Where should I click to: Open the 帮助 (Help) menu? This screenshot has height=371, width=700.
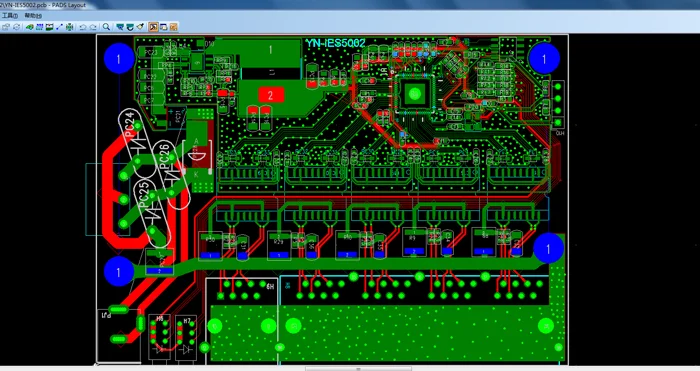click(33, 16)
